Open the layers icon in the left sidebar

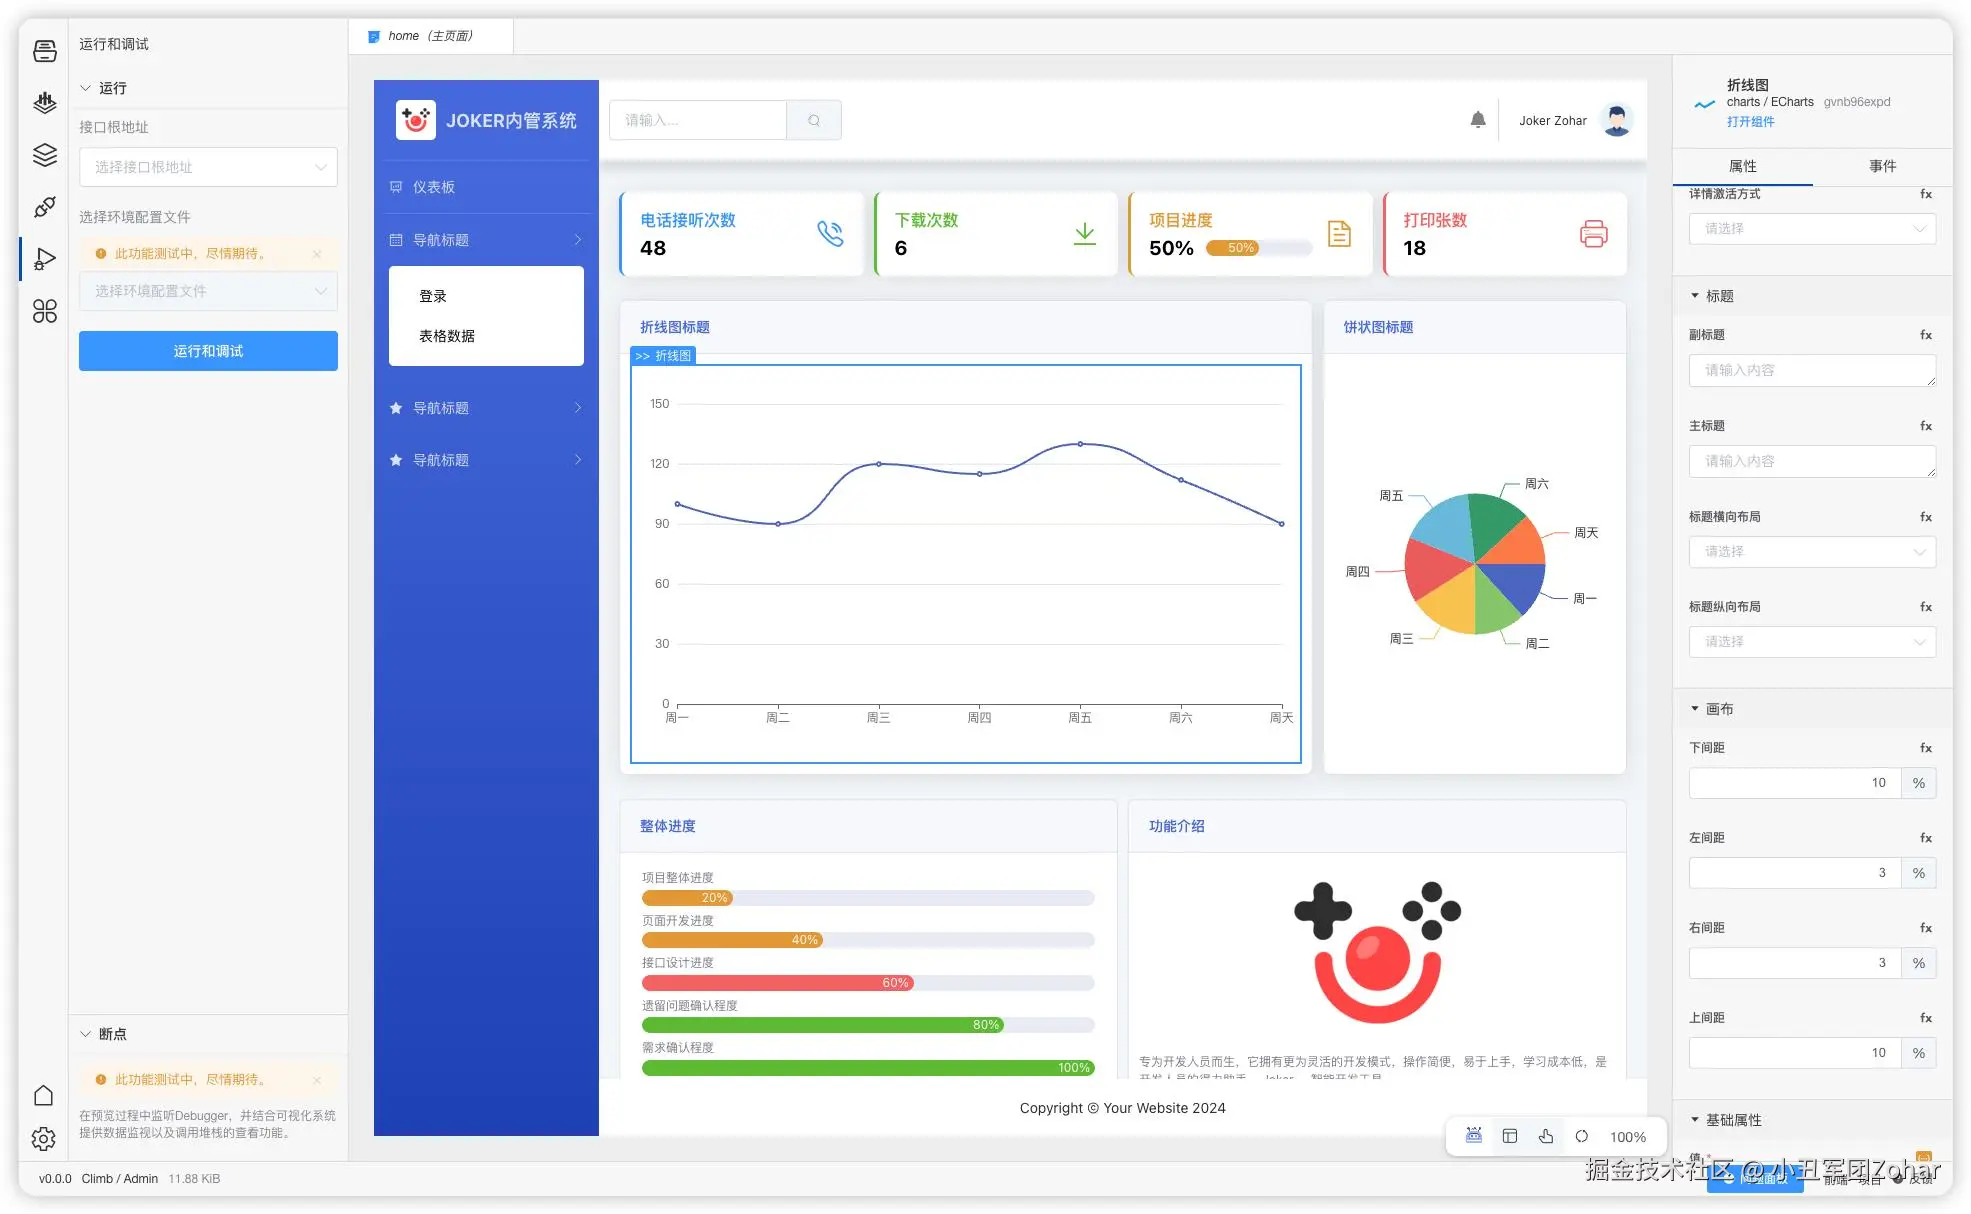point(44,155)
